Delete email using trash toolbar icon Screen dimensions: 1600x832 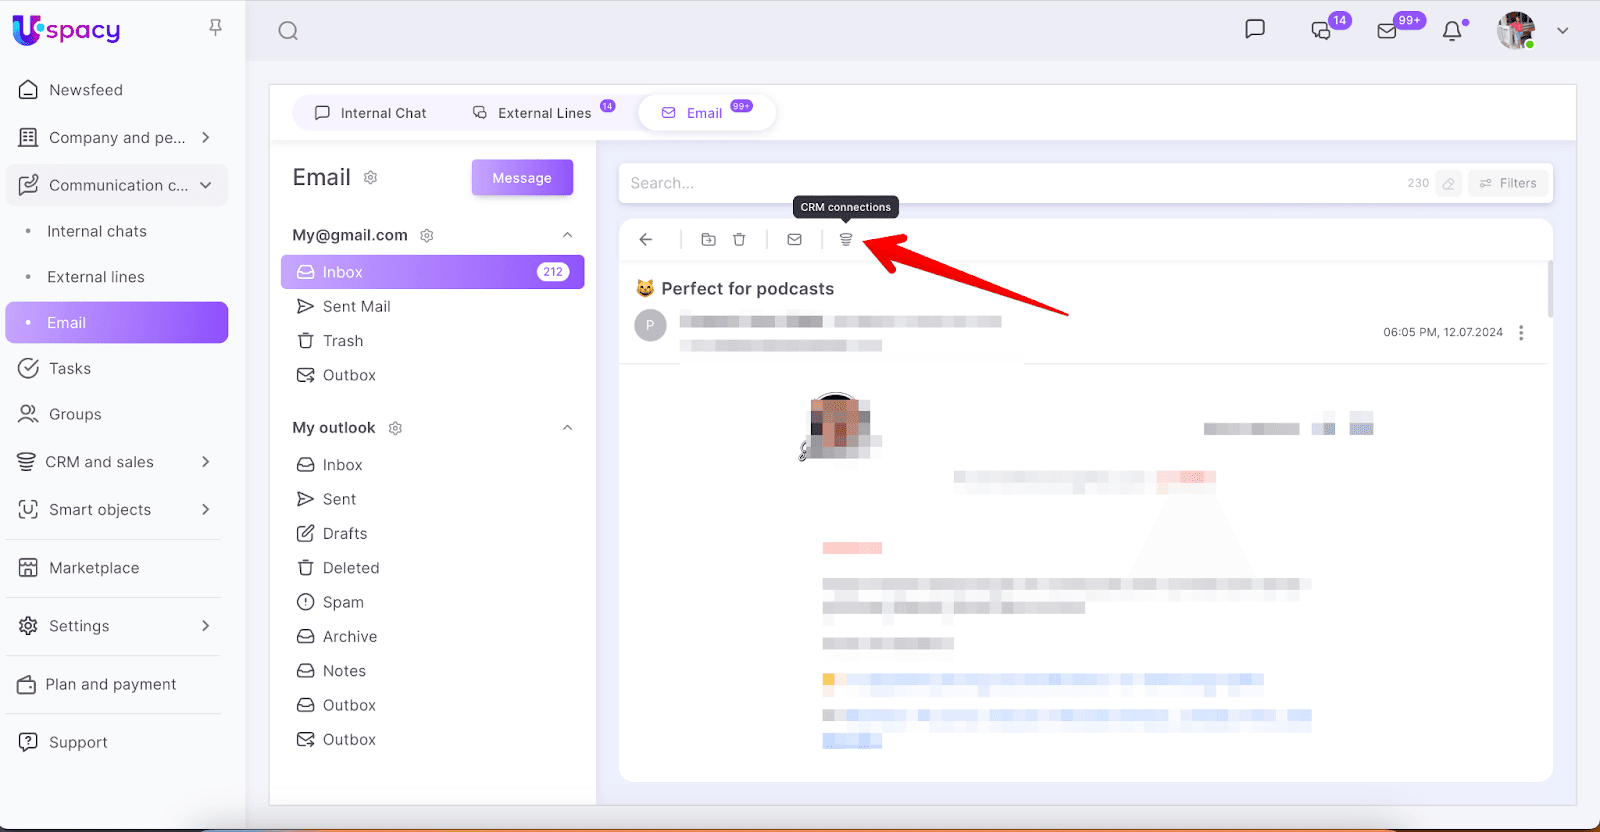click(739, 240)
